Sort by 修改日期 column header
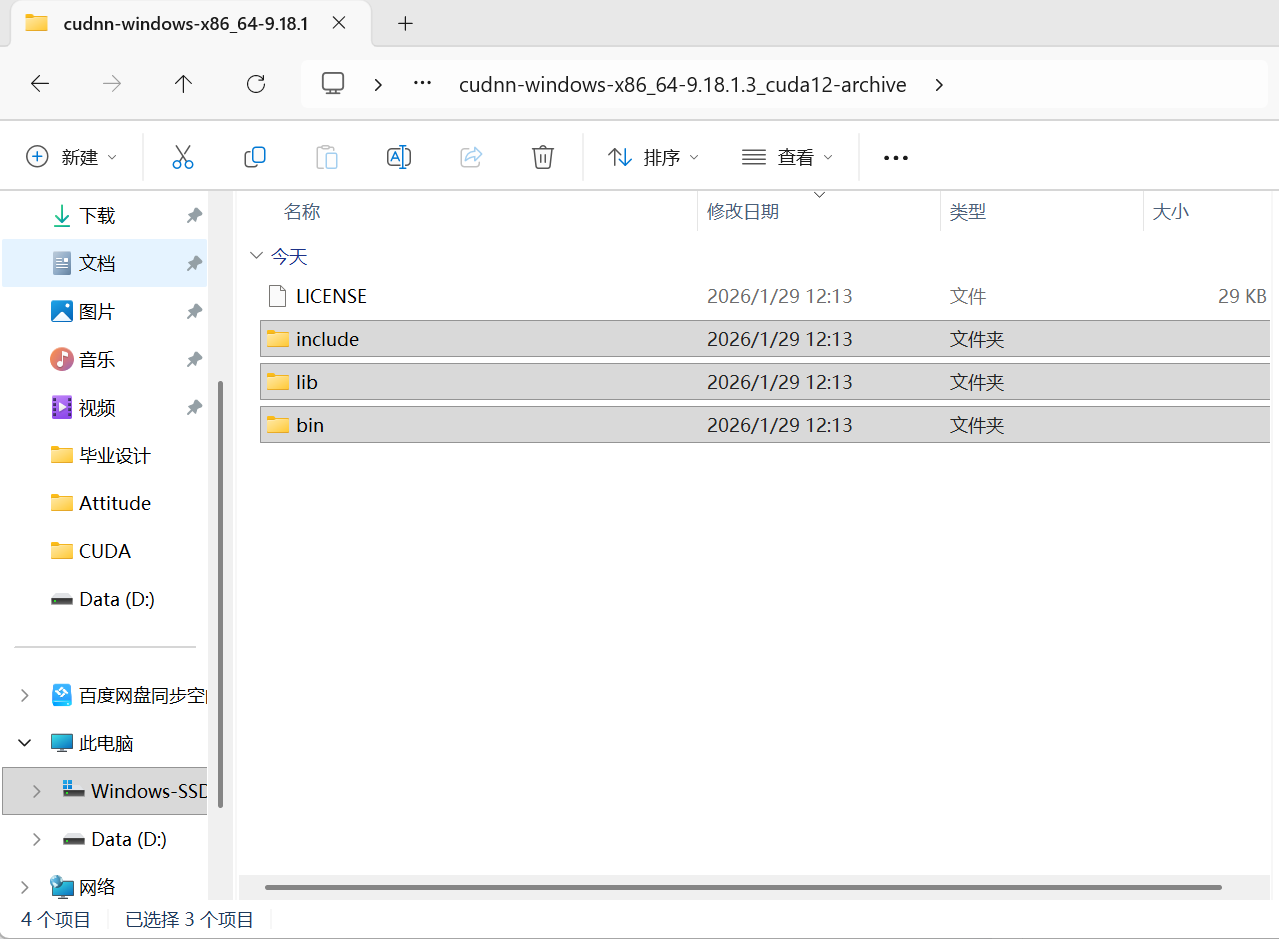The height and width of the screenshot is (939, 1279). (743, 211)
